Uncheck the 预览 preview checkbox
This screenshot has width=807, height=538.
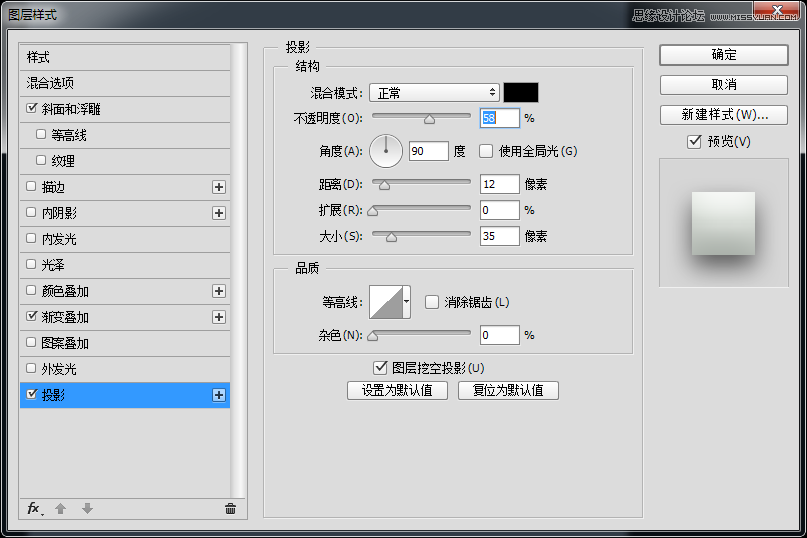(694, 141)
